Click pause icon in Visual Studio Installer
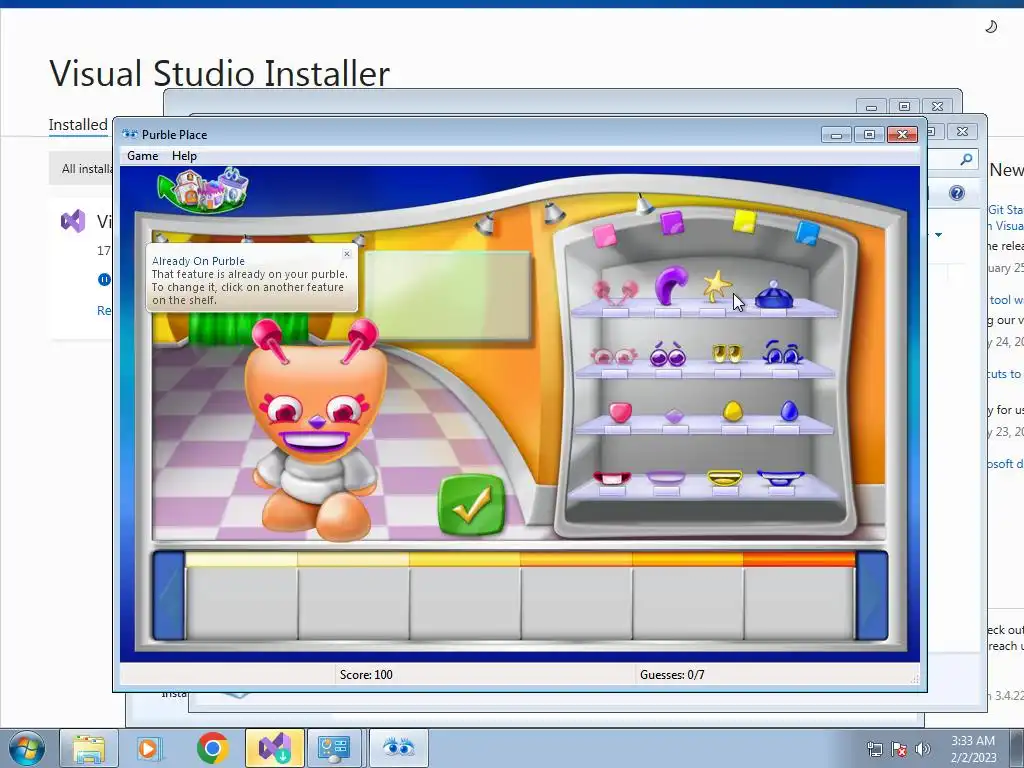Viewport: 1024px width, 768px height. pyautogui.click(x=104, y=280)
